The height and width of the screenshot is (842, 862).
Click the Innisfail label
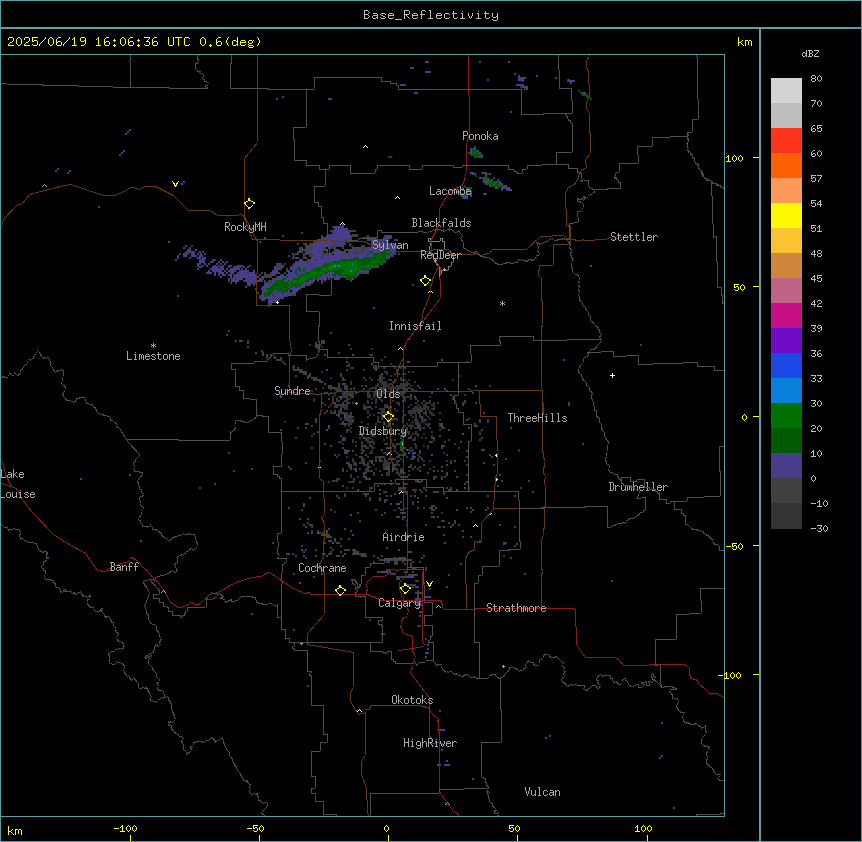(x=415, y=326)
